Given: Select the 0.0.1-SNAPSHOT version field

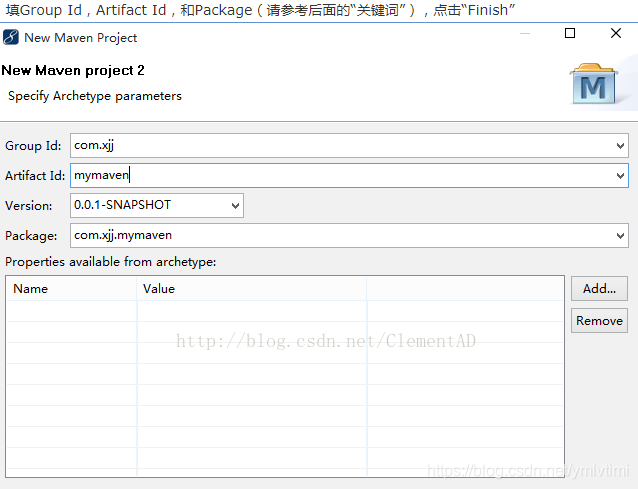Looking at the screenshot, I should (157, 206).
